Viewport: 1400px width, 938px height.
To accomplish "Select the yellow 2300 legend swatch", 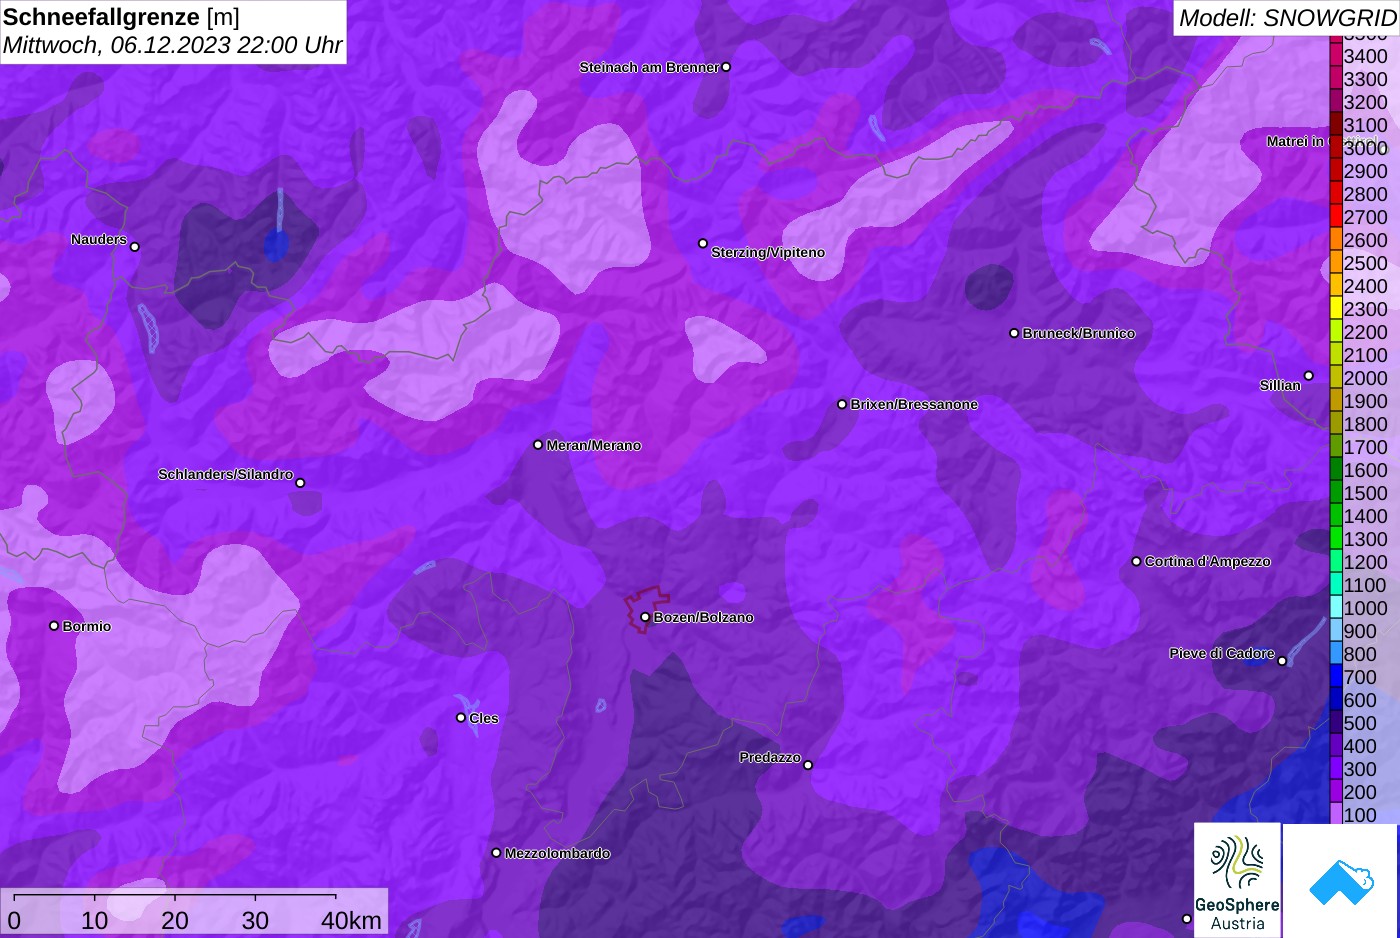I will point(1336,309).
